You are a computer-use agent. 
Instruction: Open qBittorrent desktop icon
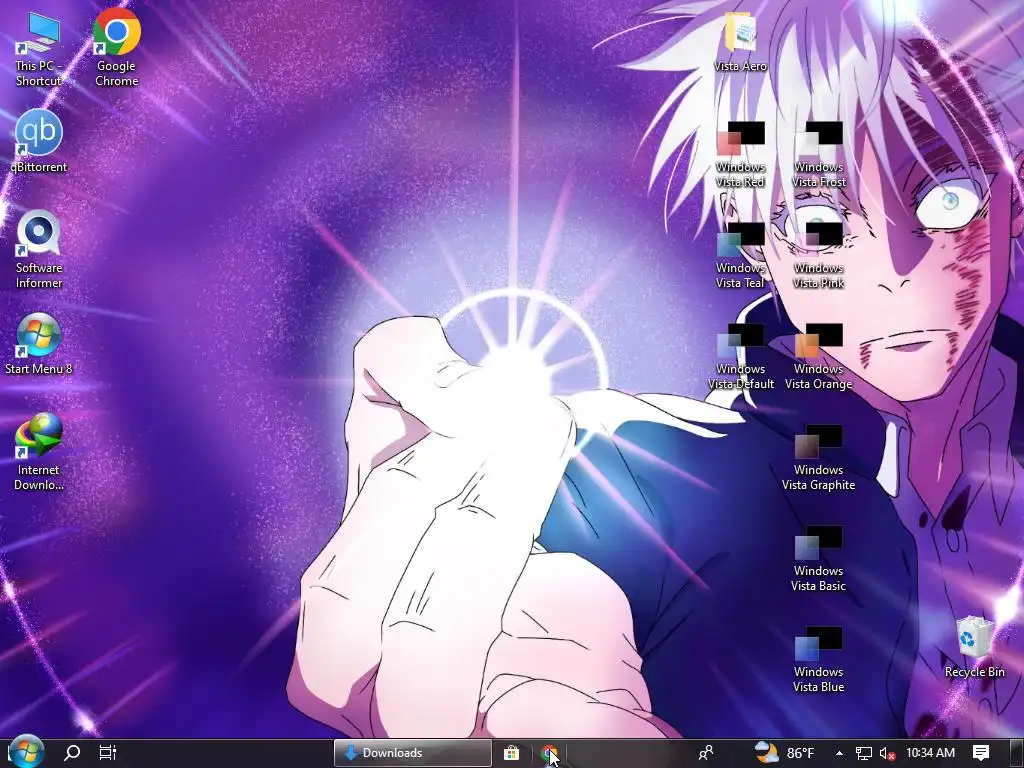click(x=39, y=142)
